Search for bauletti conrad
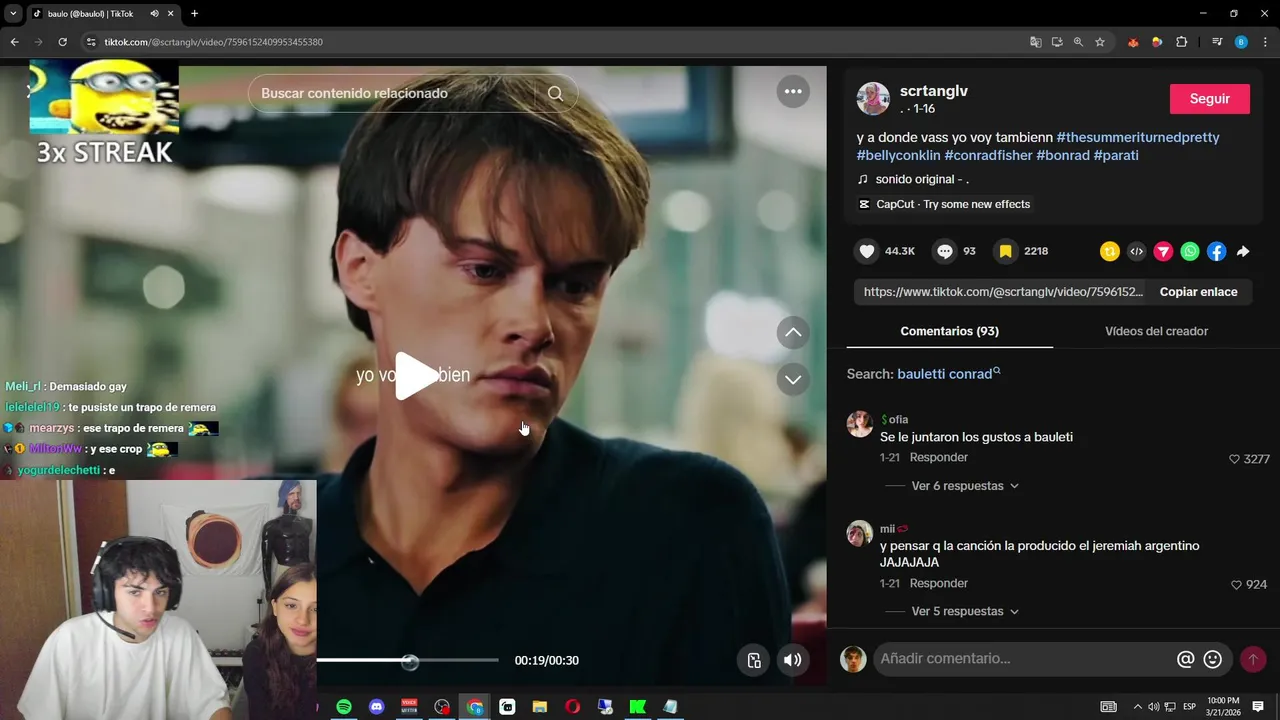The image size is (1280, 720). point(948,374)
